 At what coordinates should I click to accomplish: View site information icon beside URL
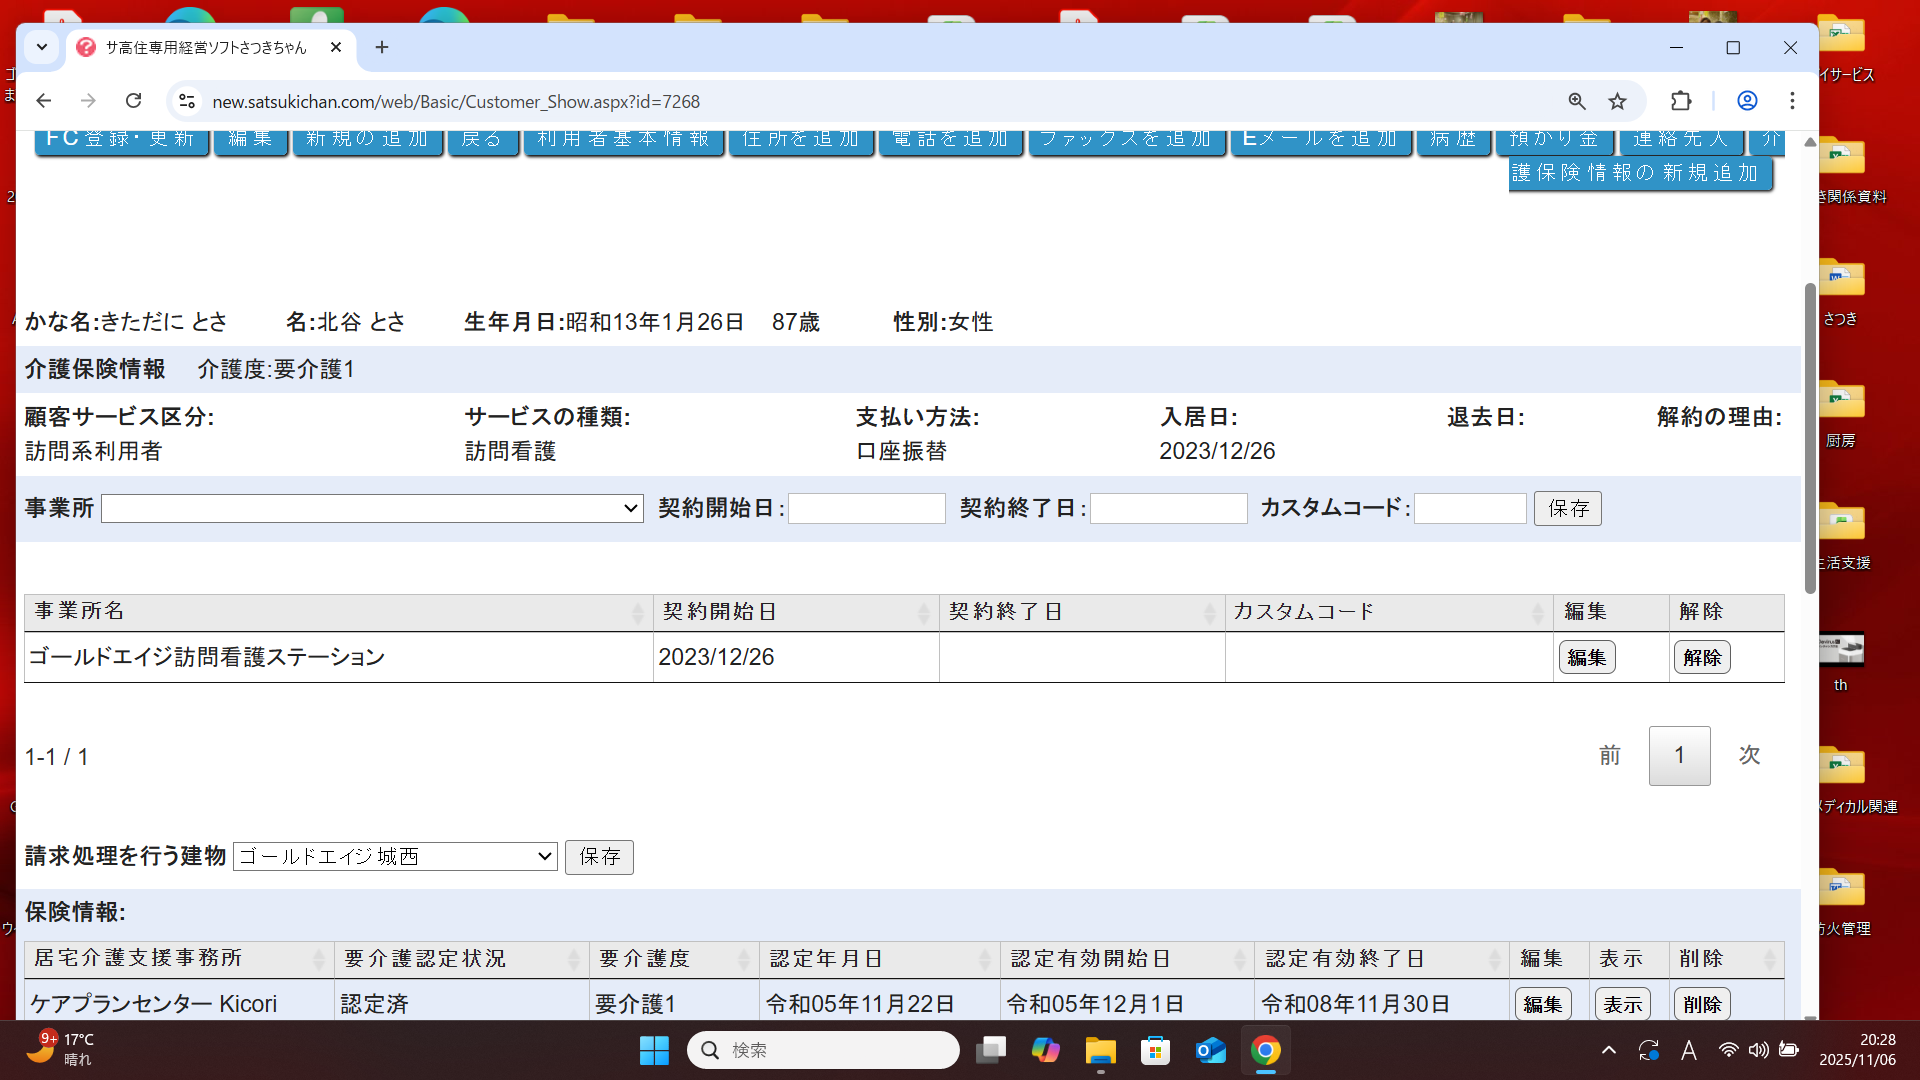pos(187,101)
